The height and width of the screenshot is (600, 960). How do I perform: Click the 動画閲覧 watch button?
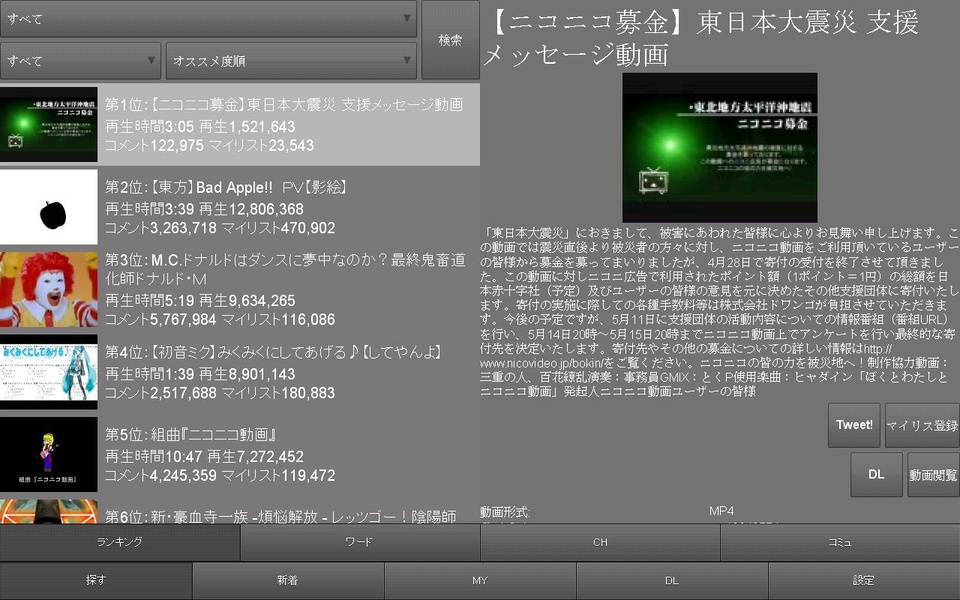point(933,474)
